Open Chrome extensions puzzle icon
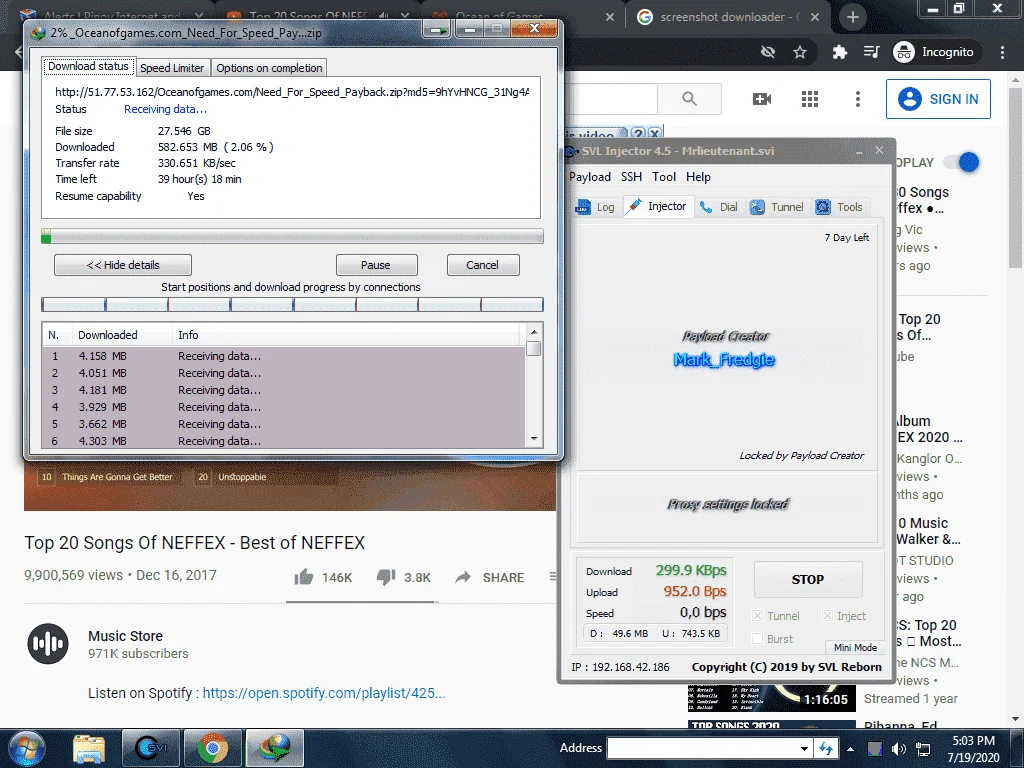1024x768 pixels. 839,52
